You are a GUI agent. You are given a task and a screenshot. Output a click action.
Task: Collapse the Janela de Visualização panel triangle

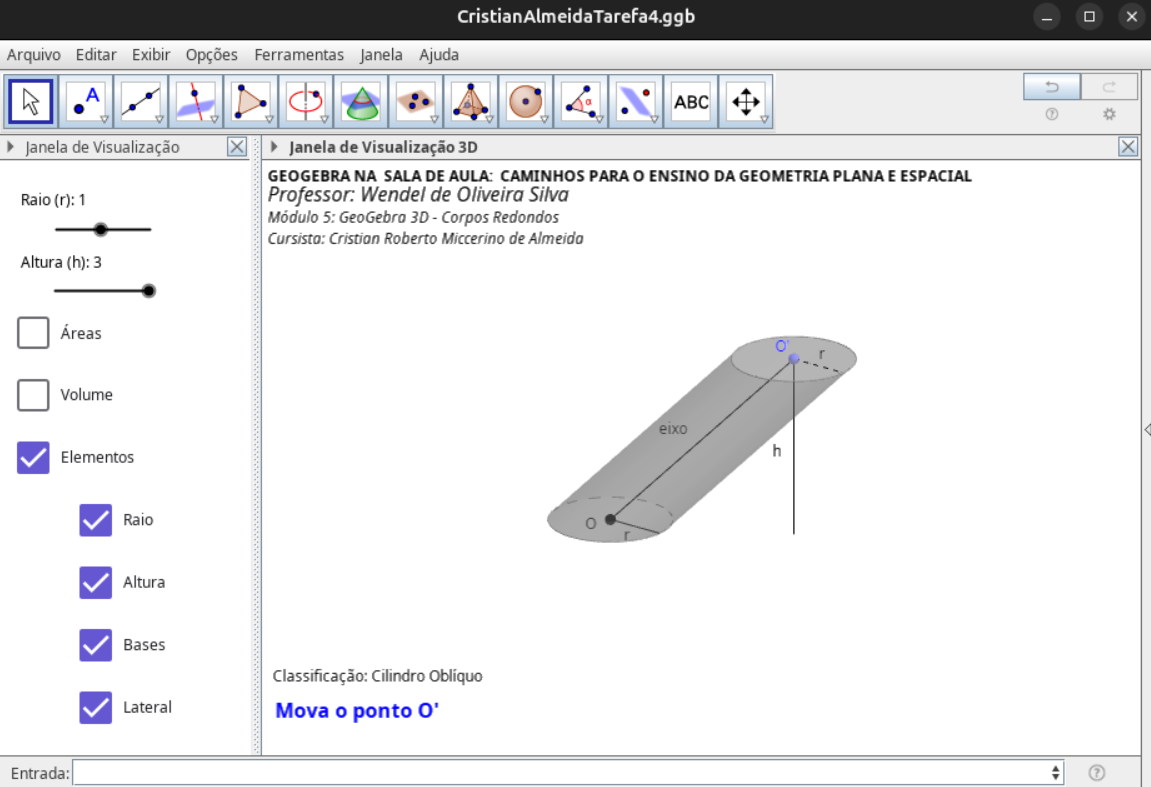click(x=11, y=148)
